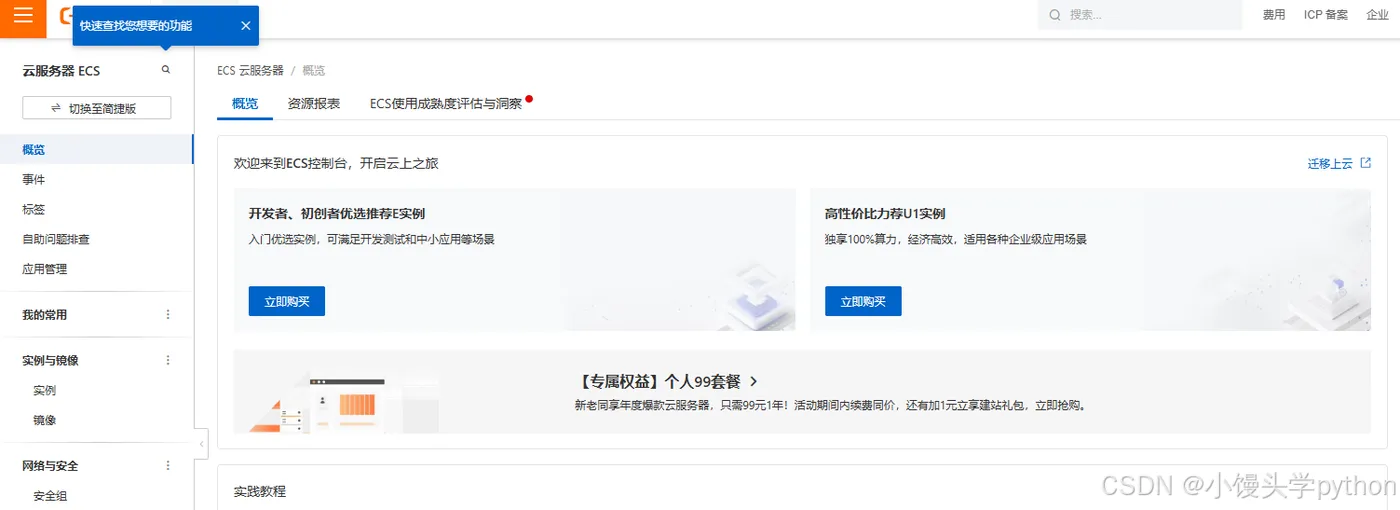Open the 我的常用 more-options dots

[168, 315]
